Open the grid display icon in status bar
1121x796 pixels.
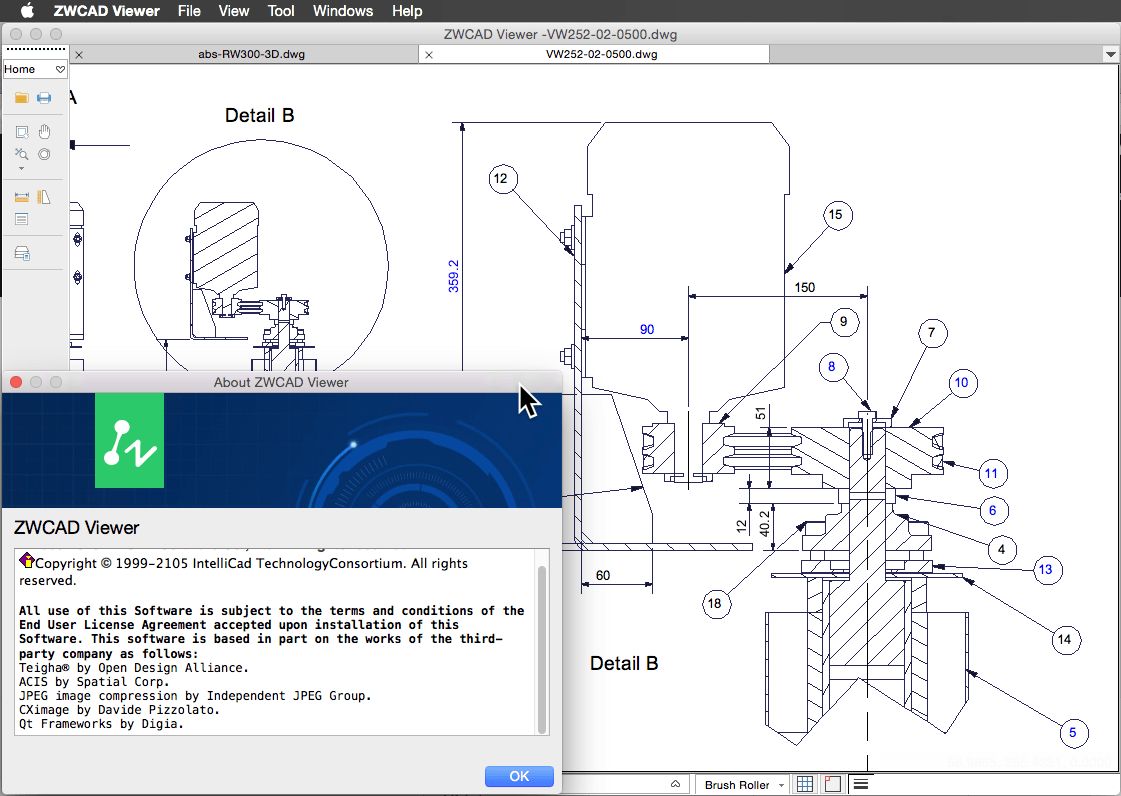[x=805, y=783]
